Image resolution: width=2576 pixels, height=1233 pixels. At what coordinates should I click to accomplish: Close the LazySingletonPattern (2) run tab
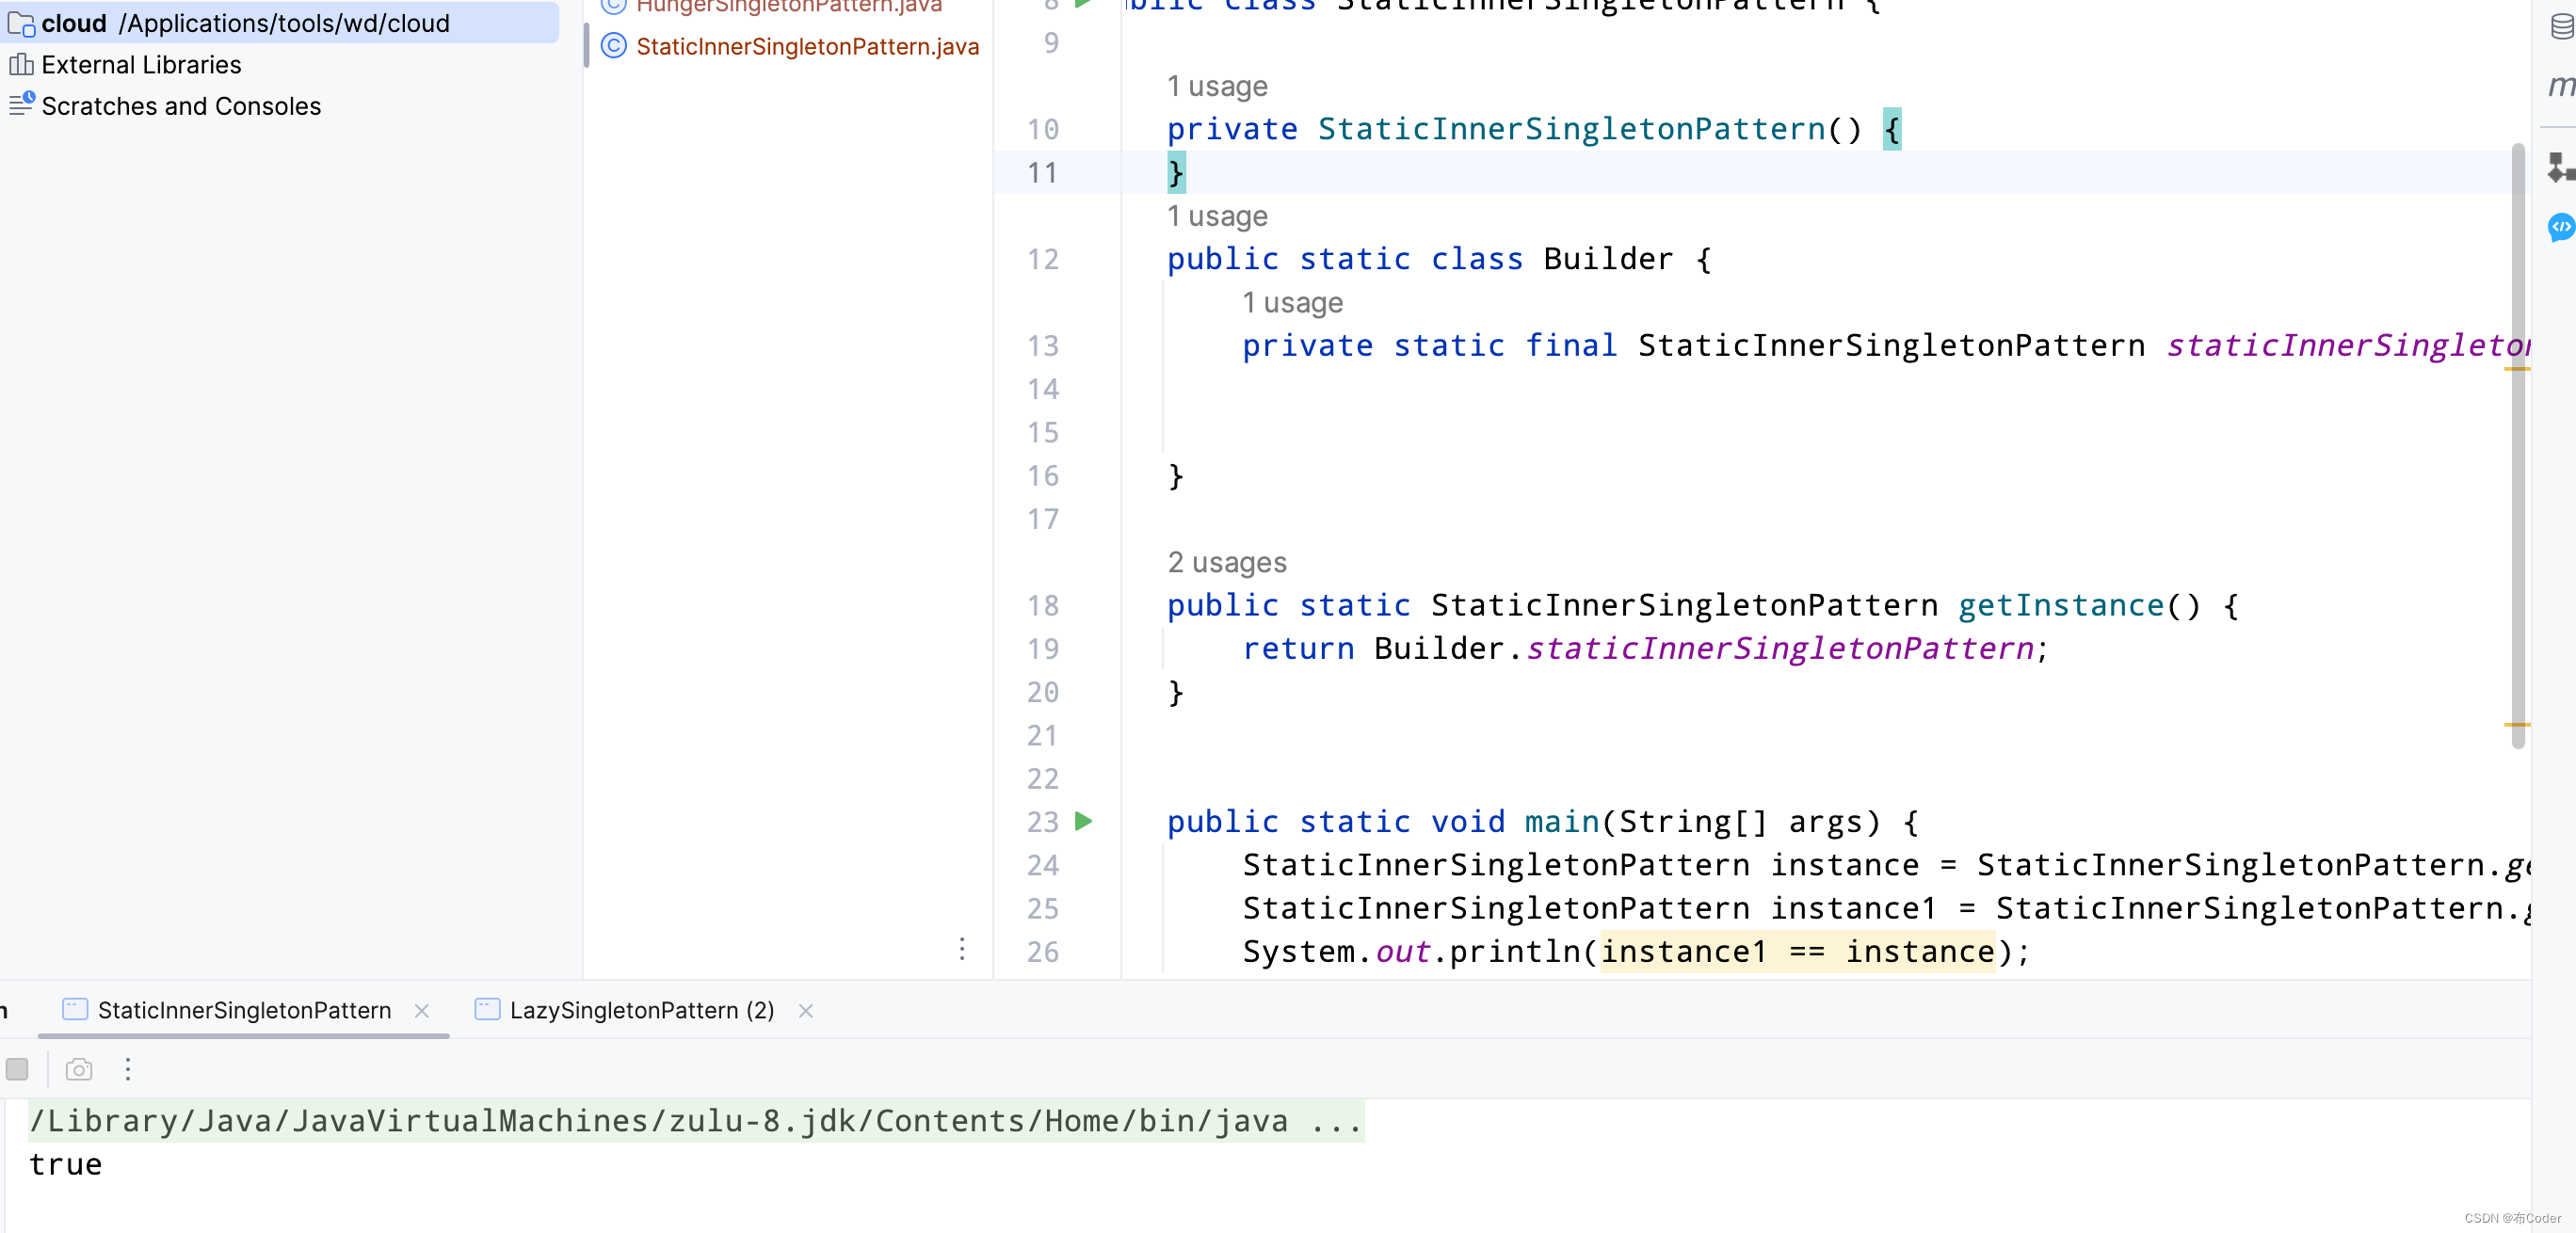(806, 1011)
